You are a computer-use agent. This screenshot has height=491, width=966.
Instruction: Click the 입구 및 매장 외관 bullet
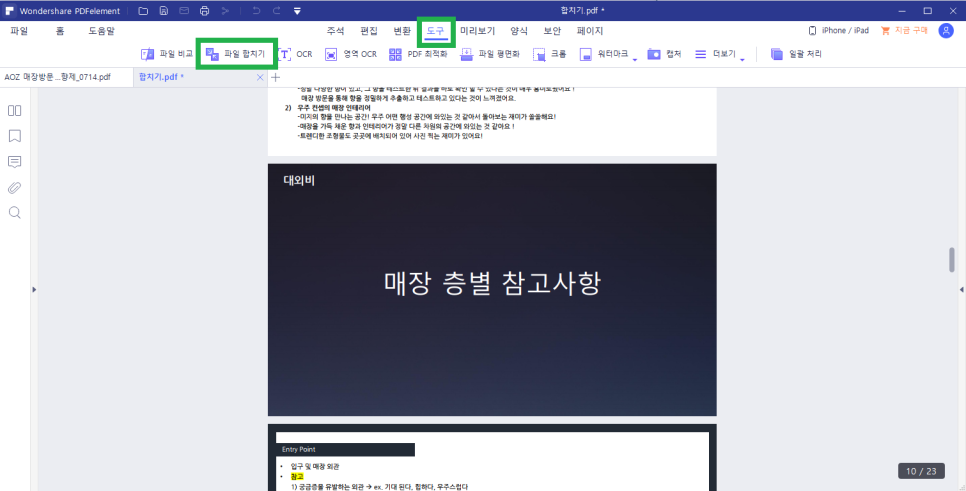315,467
